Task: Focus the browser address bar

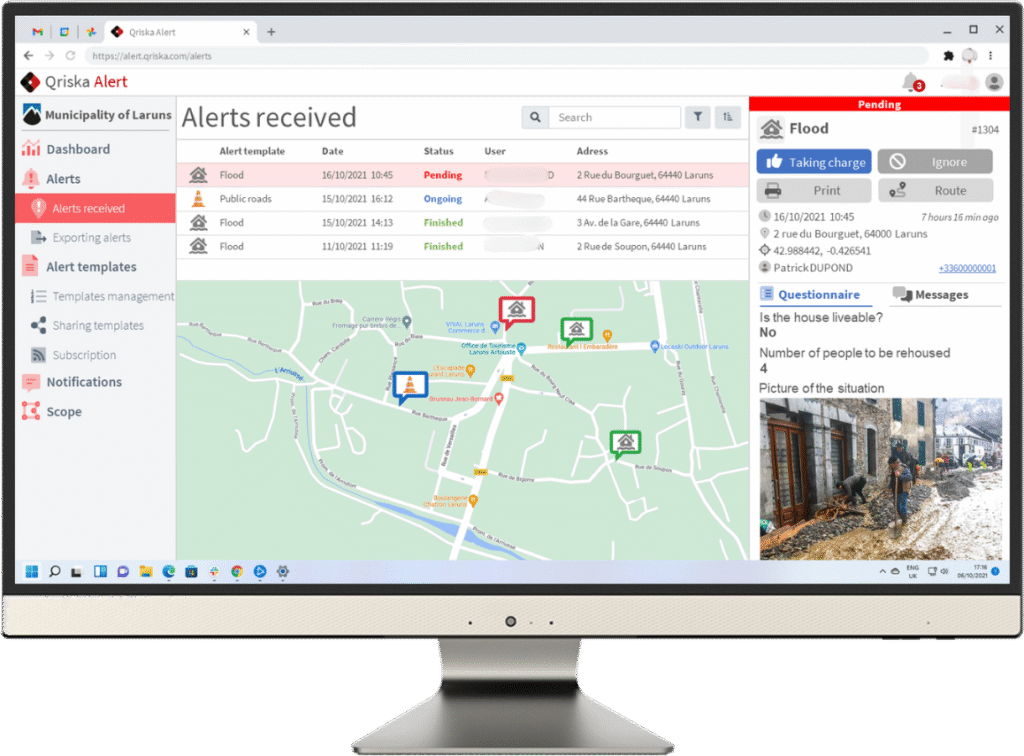Action: [506, 55]
